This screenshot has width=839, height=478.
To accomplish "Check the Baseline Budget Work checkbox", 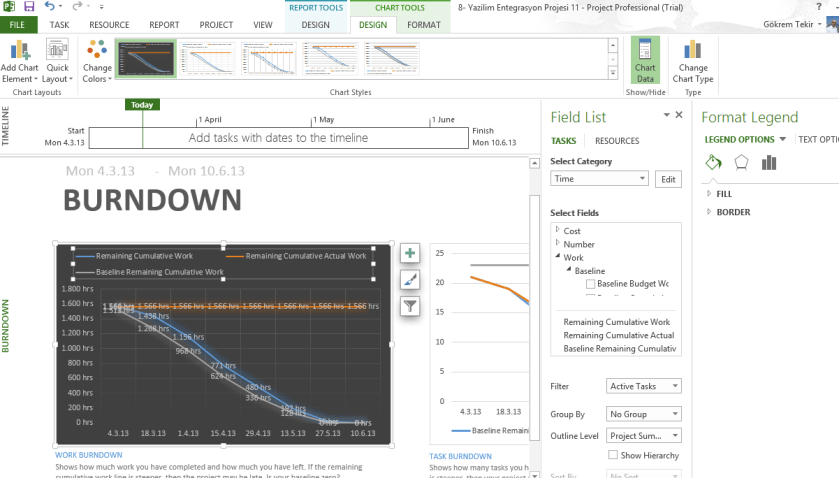I will point(591,284).
